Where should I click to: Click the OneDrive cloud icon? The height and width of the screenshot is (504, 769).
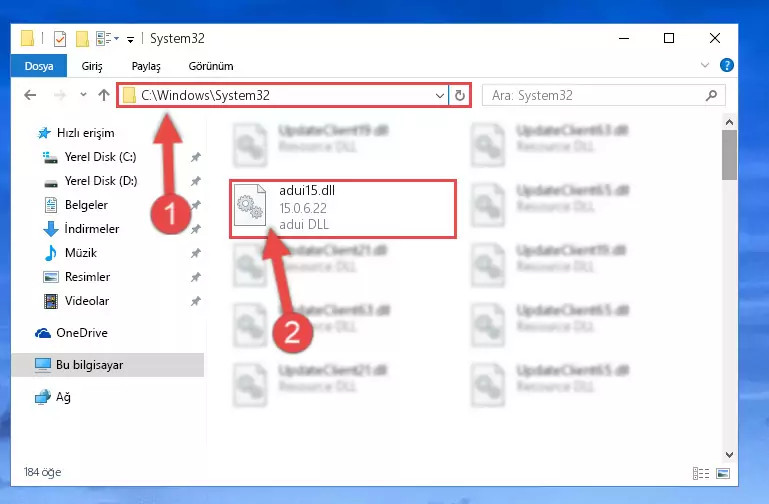tap(43, 333)
